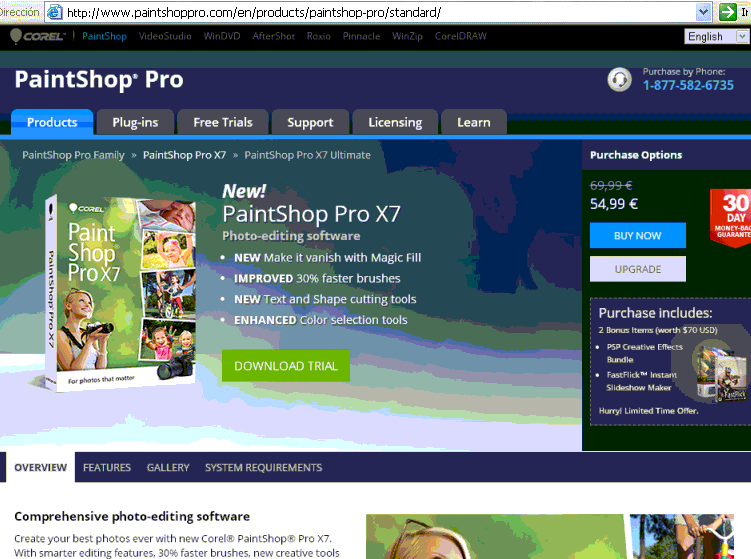Viewport: 751px width, 559px height.
Task: Click the URL address field
Action: 378,12
